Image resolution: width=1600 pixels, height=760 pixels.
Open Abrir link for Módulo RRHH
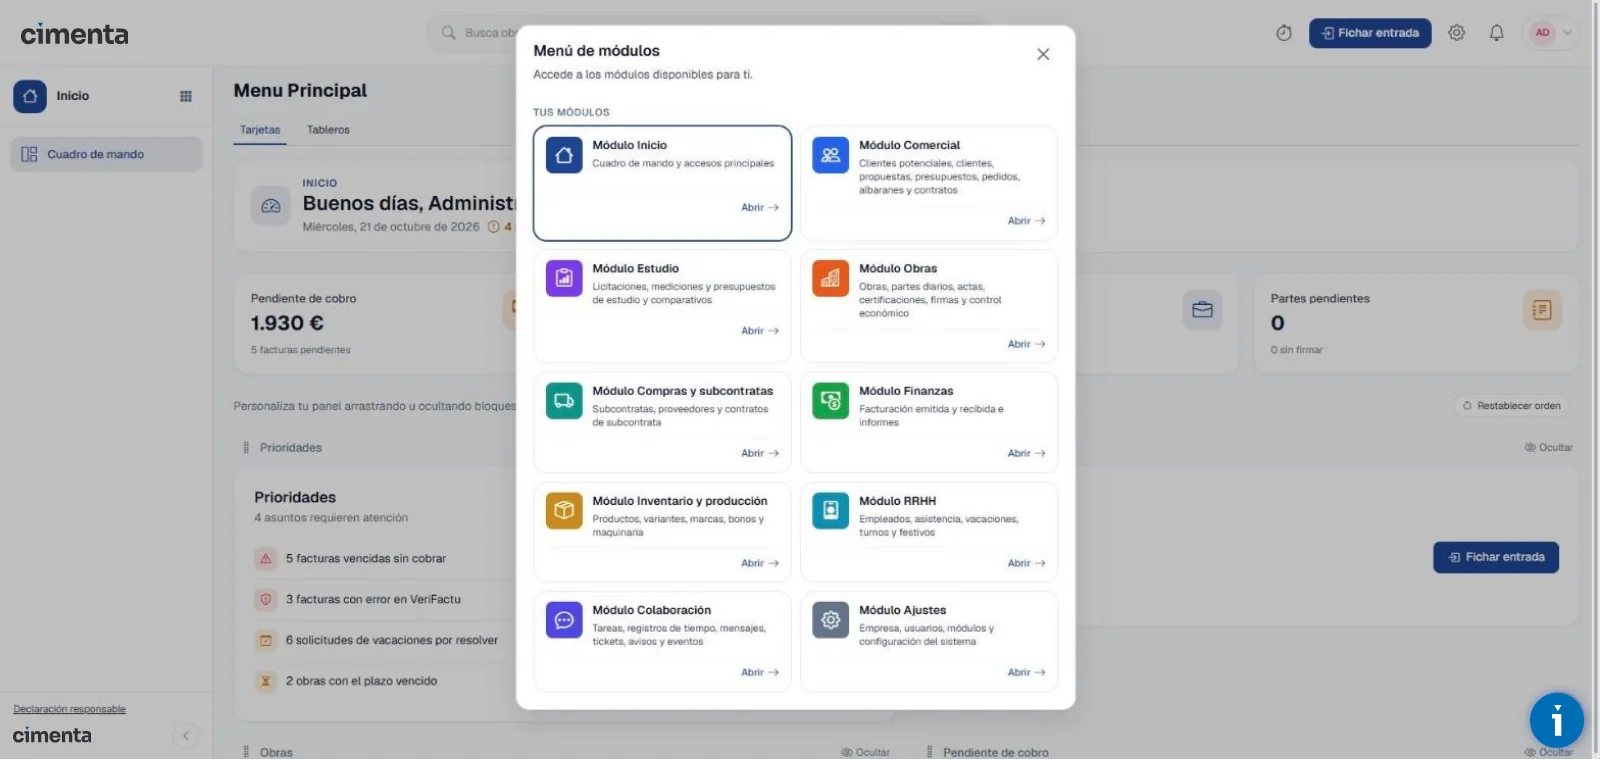1026,563
